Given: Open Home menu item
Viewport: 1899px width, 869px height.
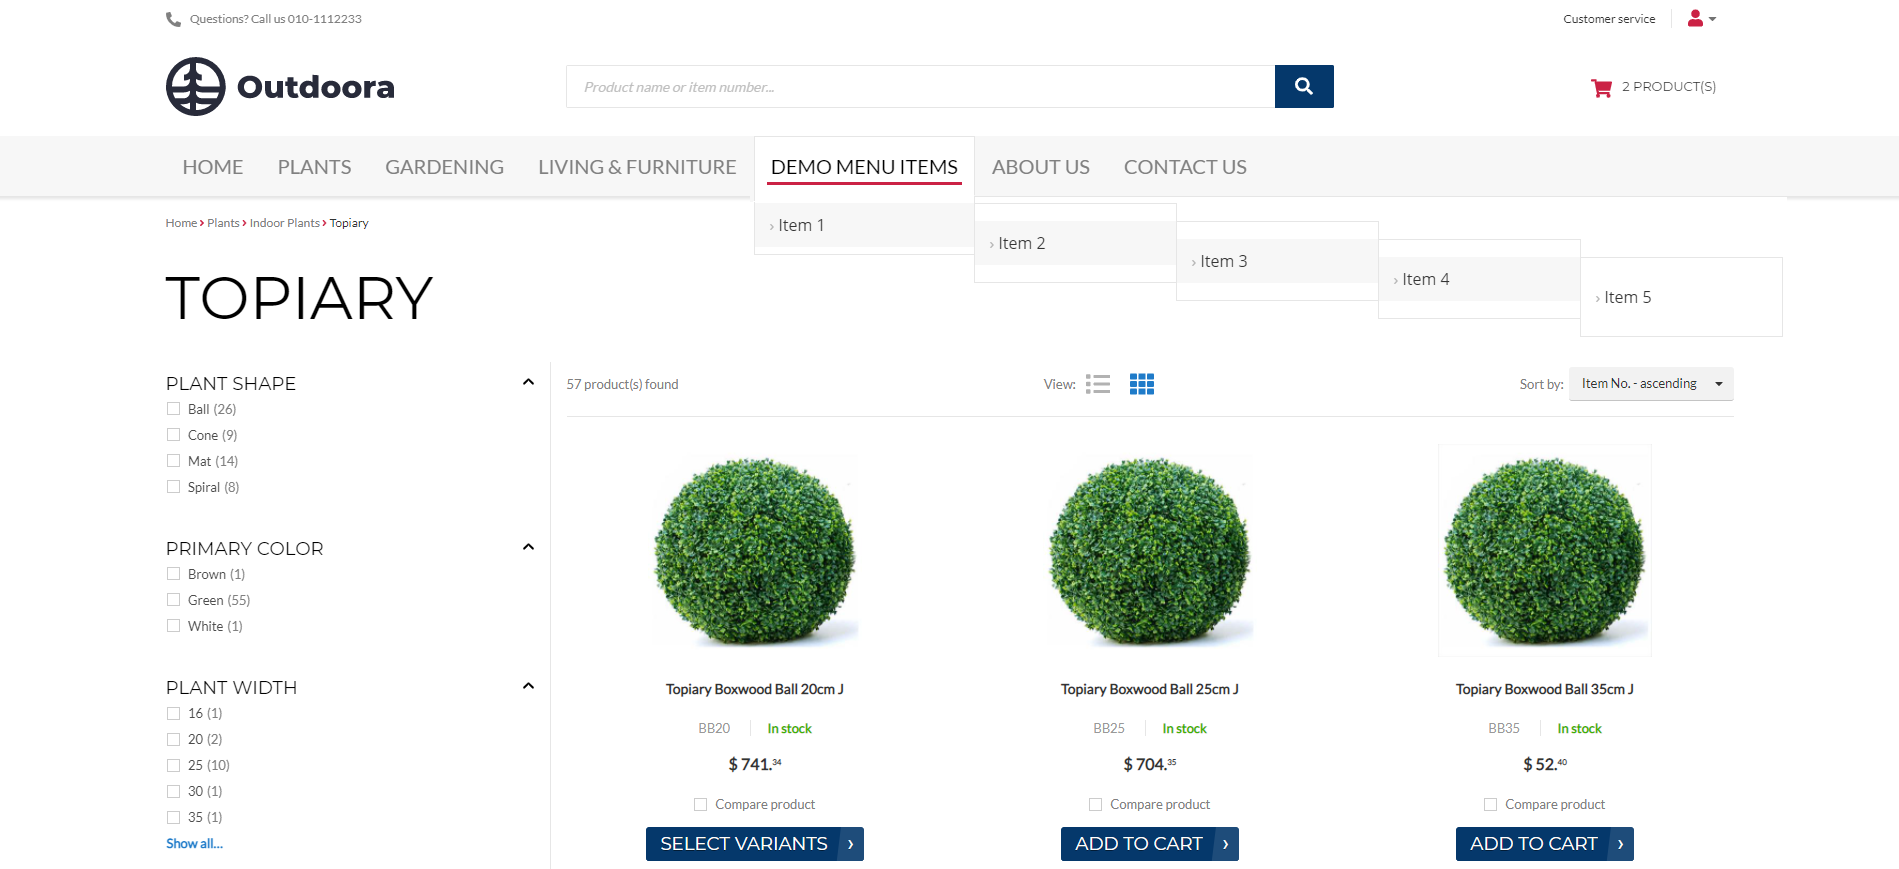Looking at the screenshot, I should pyautogui.click(x=213, y=167).
